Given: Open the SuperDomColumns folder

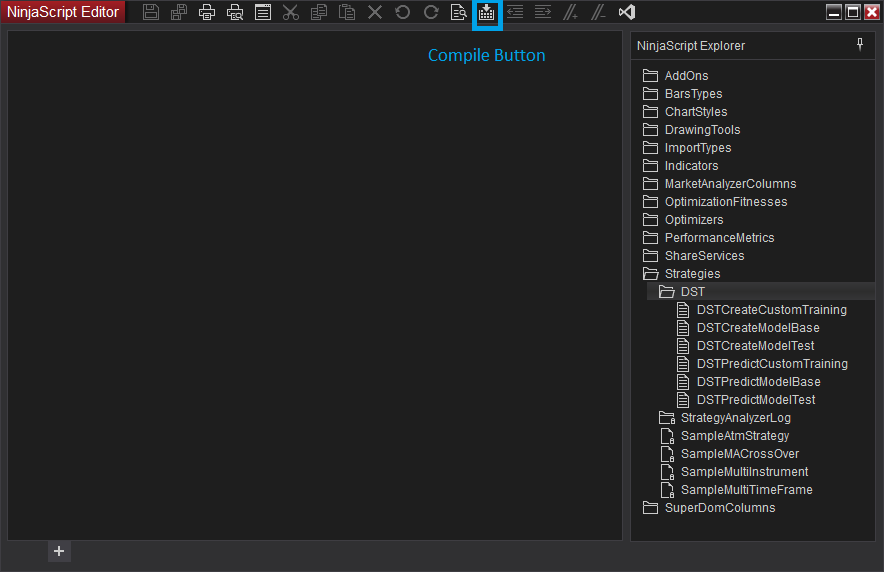Looking at the screenshot, I should (709, 508).
